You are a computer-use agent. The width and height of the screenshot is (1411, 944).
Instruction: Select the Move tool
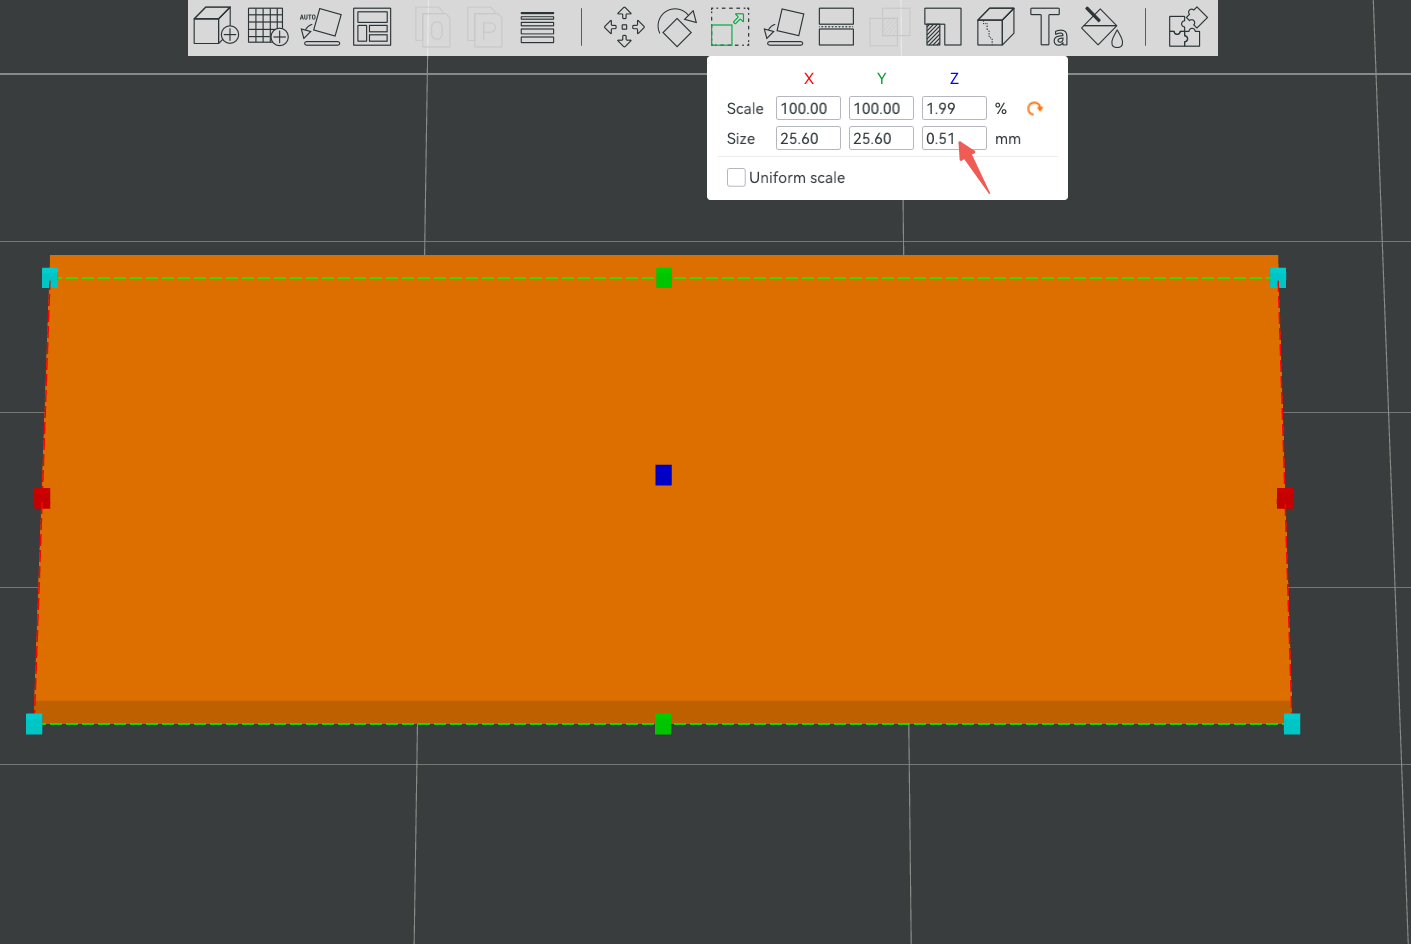(x=624, y=27)
